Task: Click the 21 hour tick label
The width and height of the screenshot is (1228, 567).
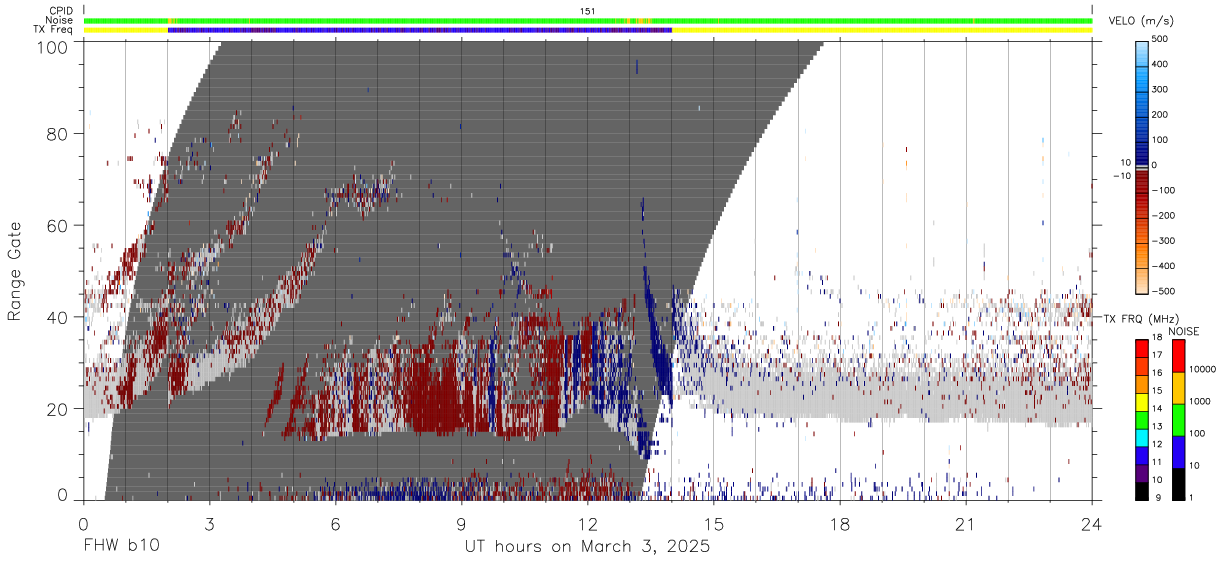Action: click(965, 523)
